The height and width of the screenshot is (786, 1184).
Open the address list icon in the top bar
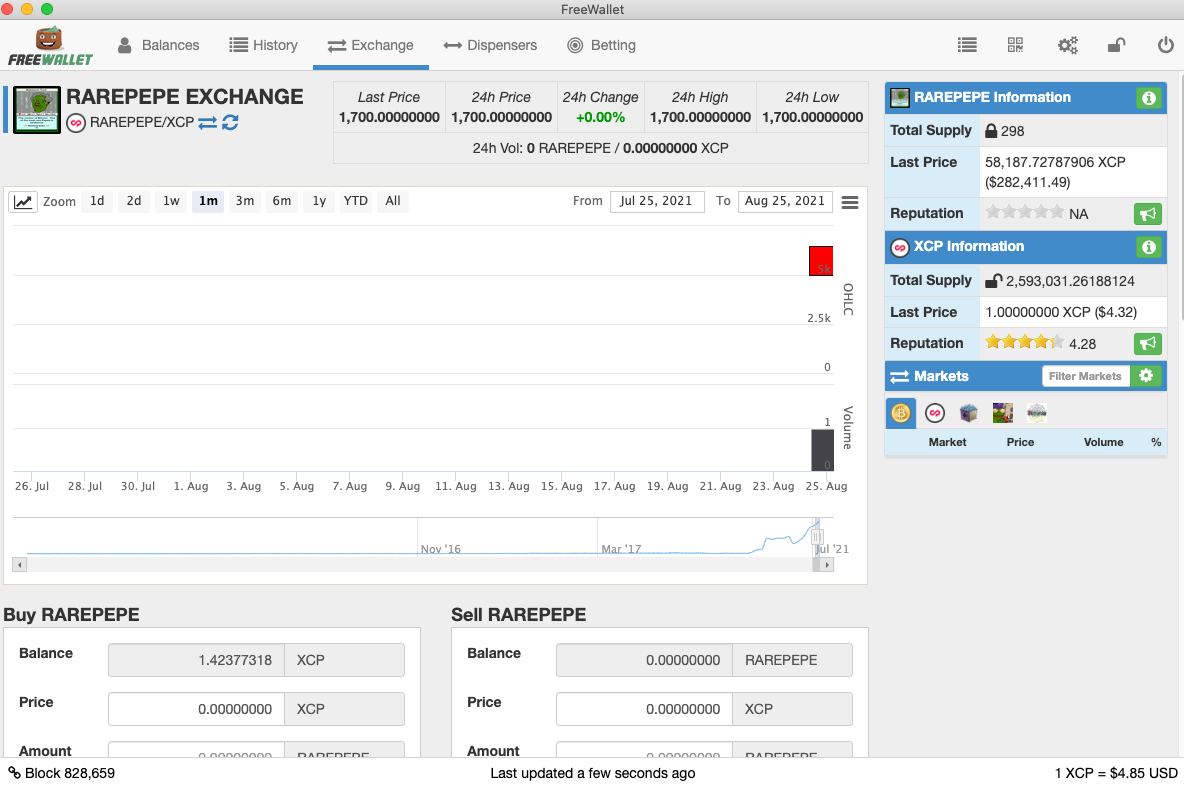(967, 45)
